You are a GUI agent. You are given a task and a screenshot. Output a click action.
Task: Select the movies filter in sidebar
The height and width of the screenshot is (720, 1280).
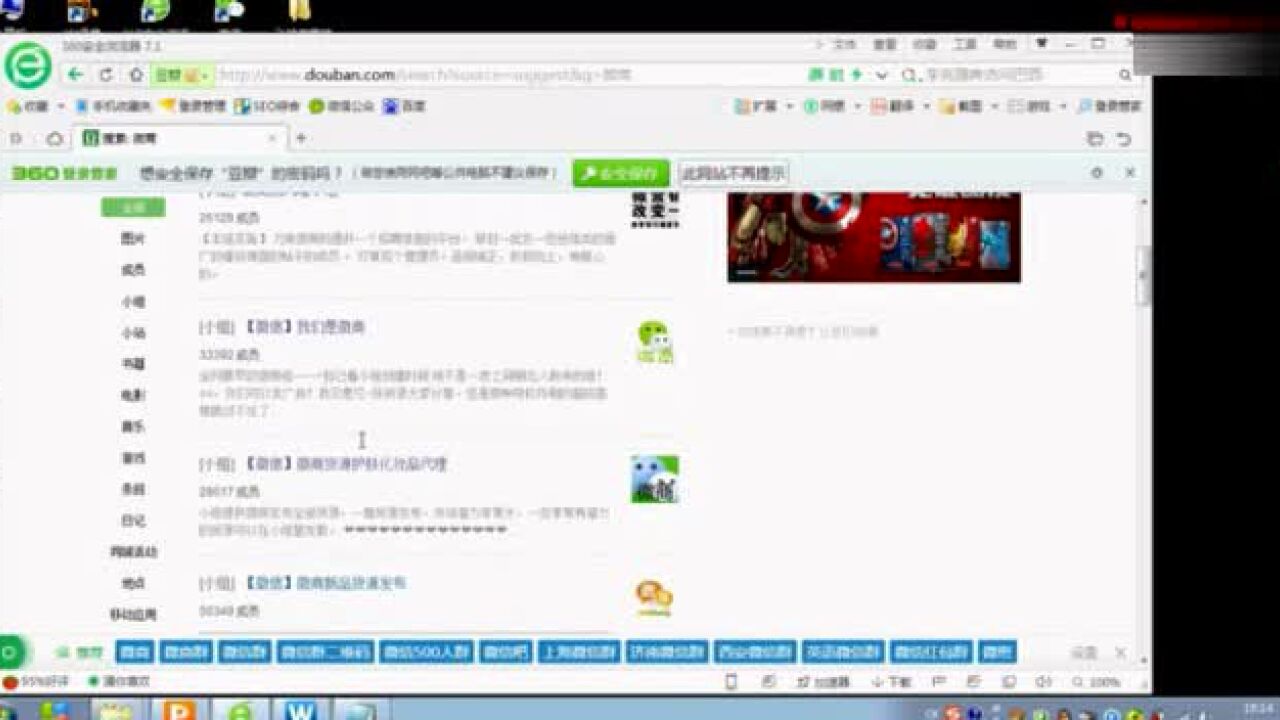pos(133,395)
